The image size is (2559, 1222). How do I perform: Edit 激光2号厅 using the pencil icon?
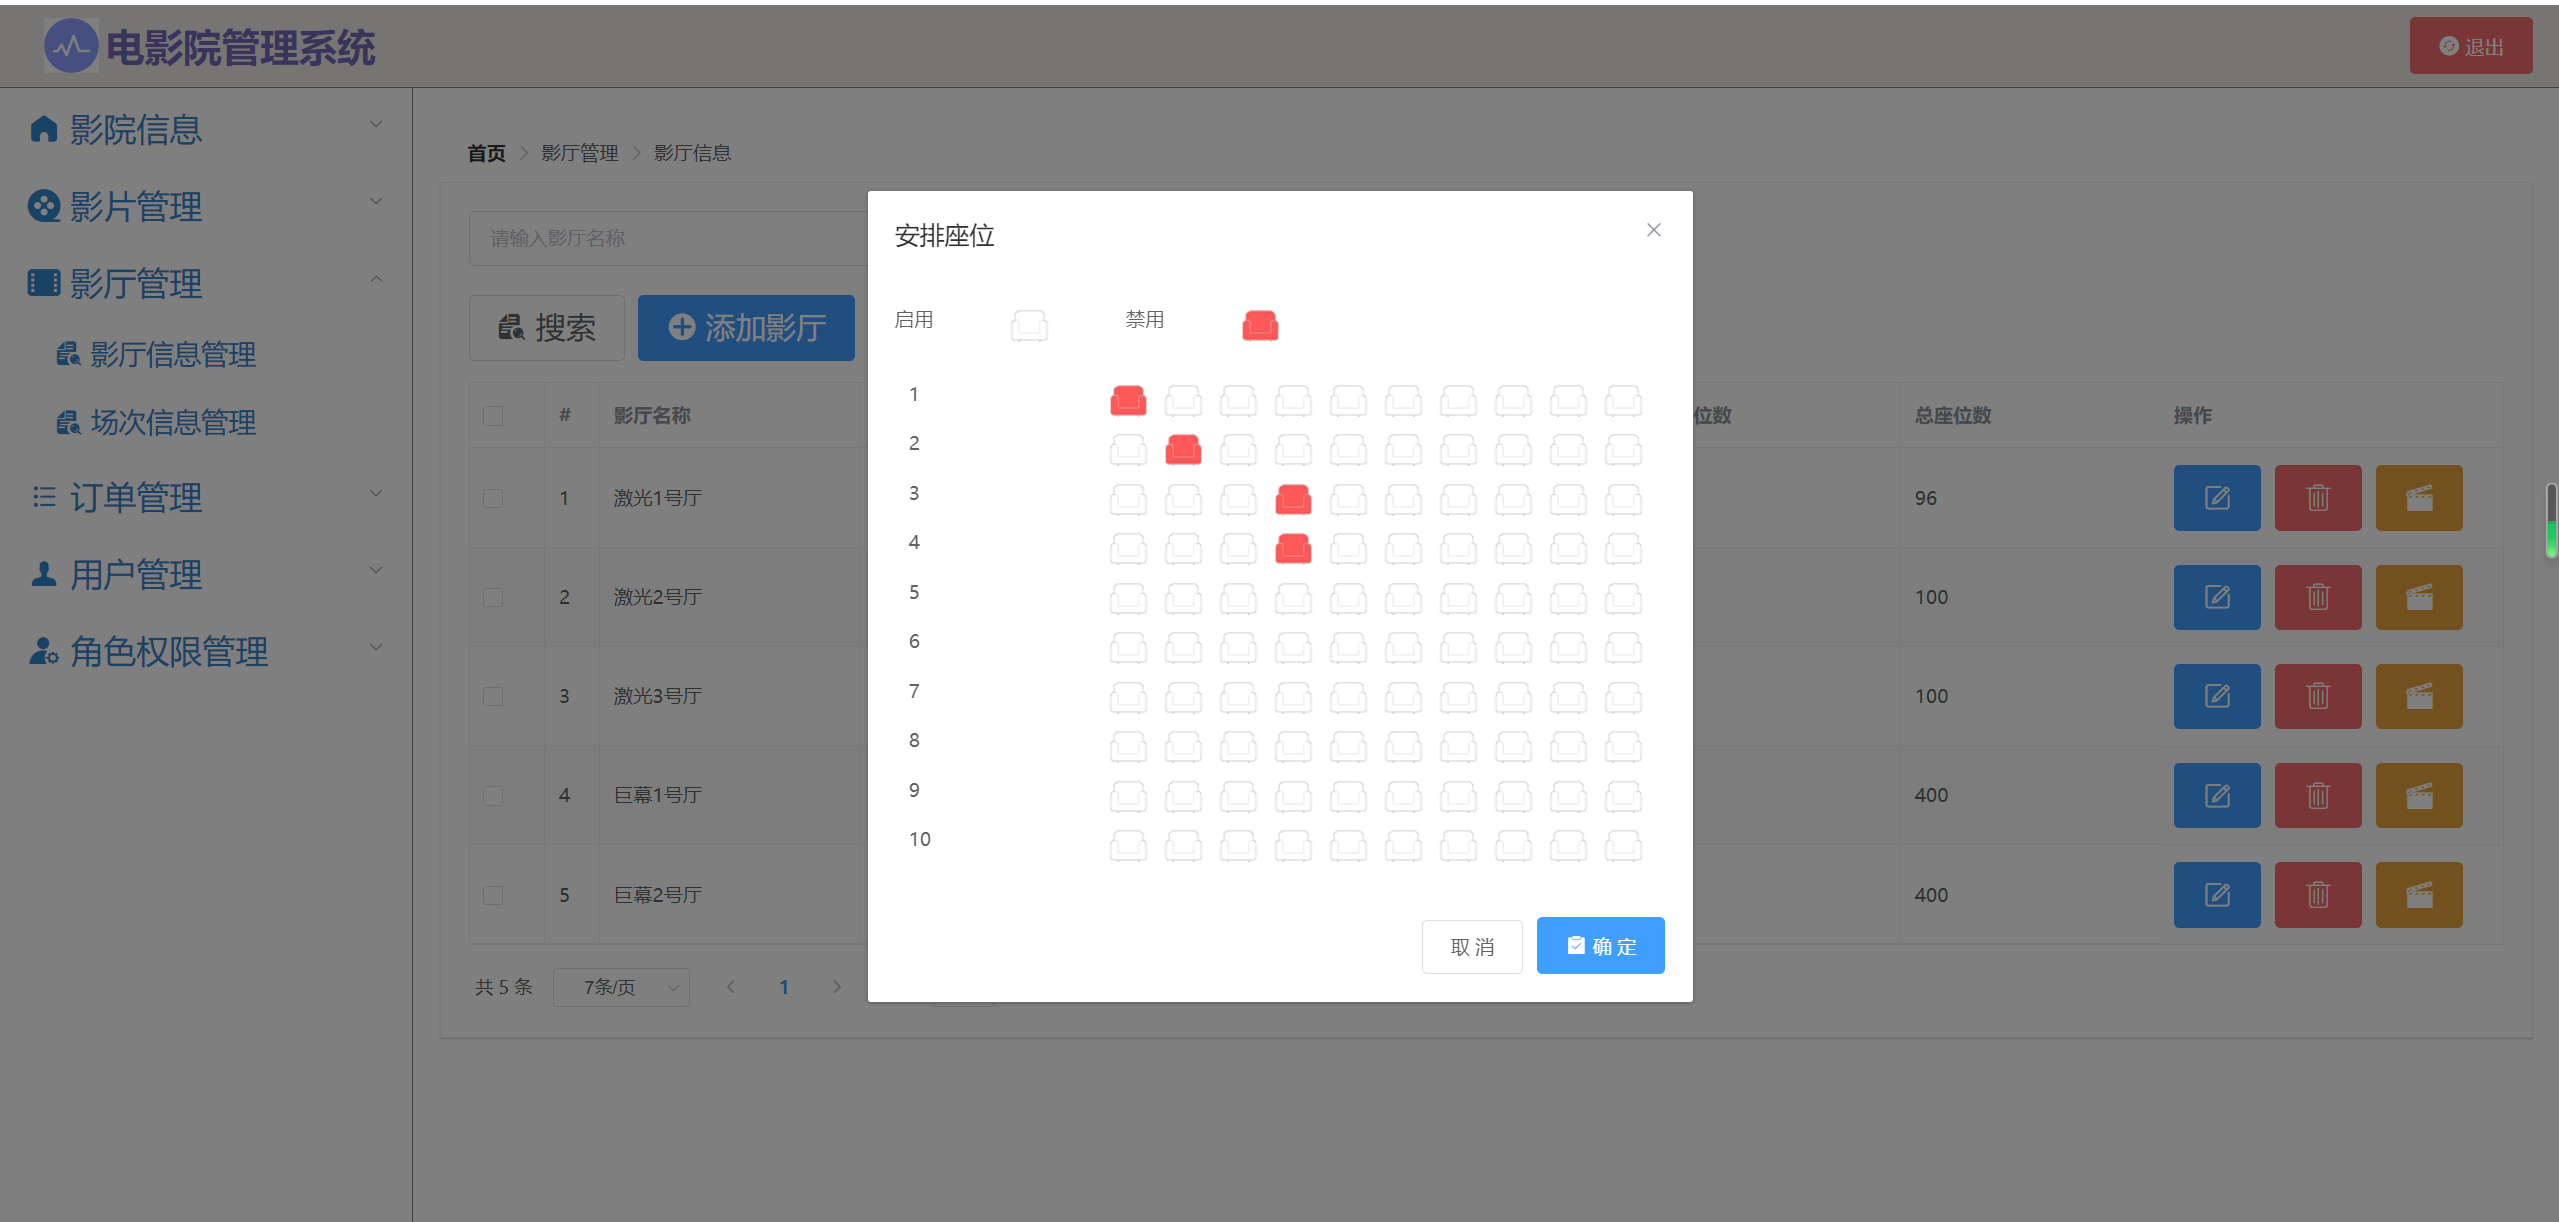(2216, 597)
